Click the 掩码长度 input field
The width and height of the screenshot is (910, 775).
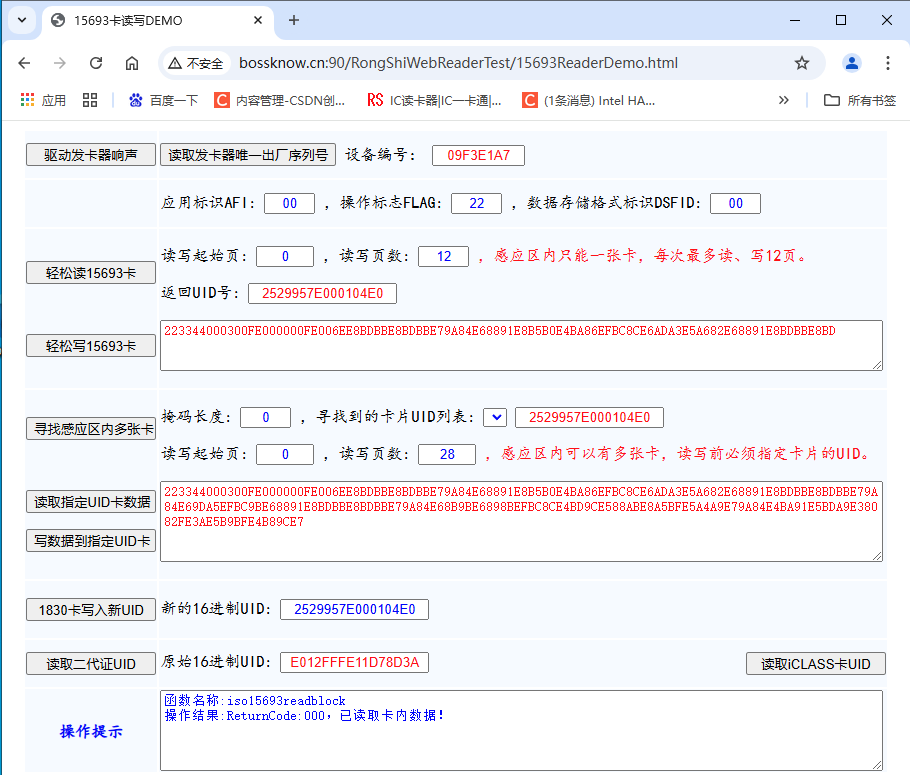pos(265,417)
